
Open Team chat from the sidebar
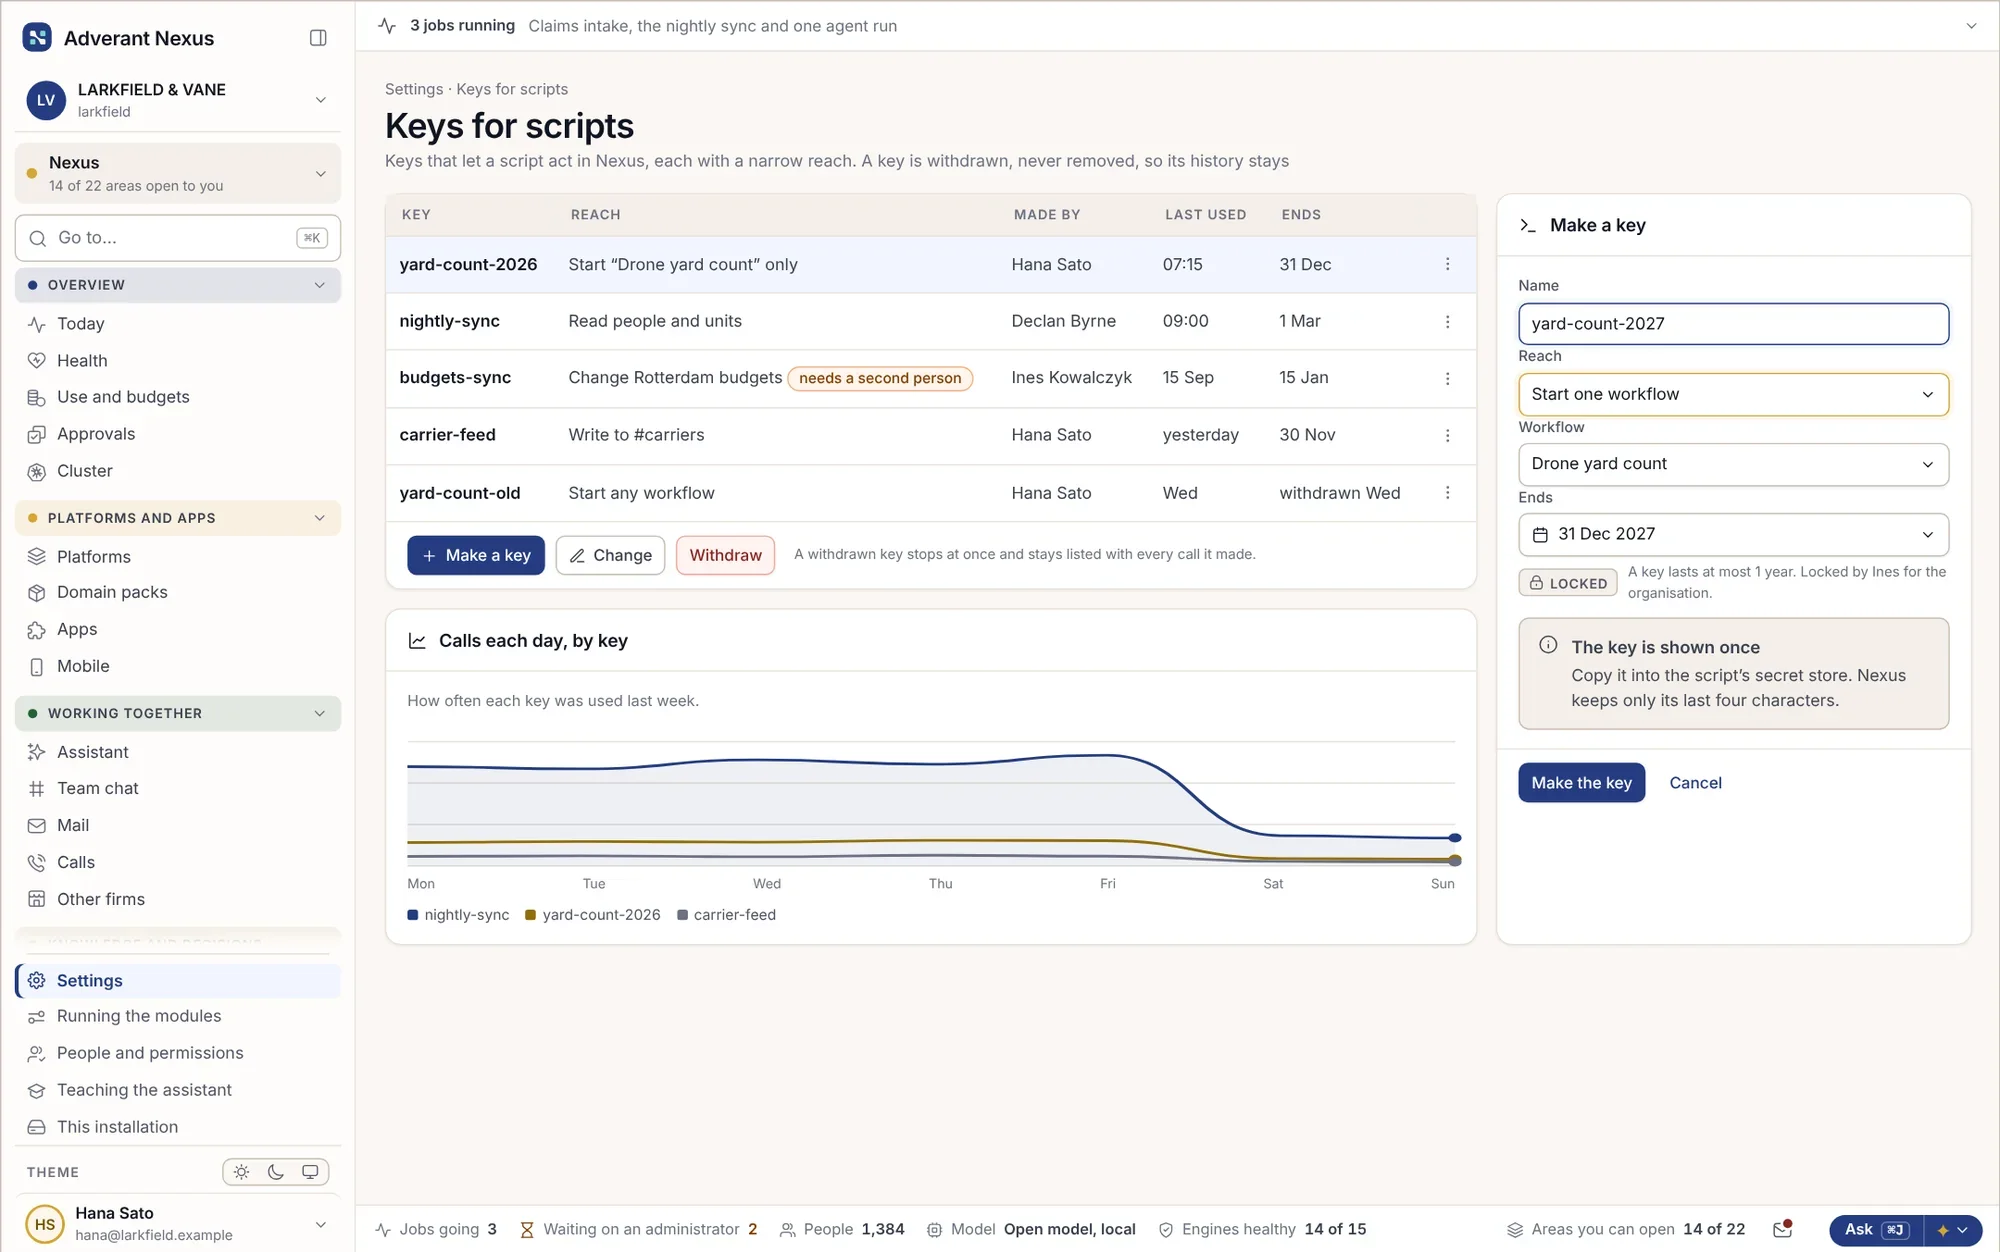point(178,788)
